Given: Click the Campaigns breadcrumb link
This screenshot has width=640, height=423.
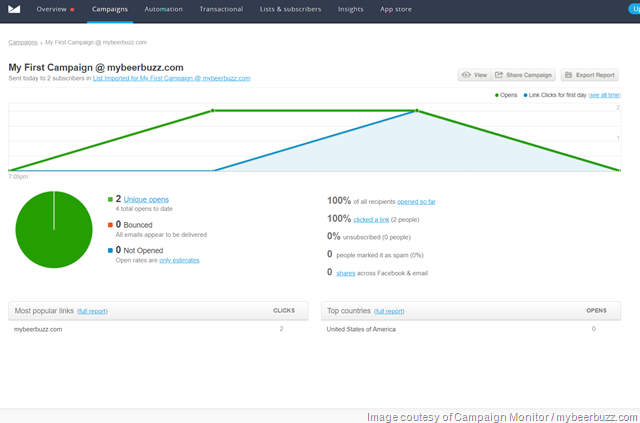Looking at the screenshot, I should point(23,42).
